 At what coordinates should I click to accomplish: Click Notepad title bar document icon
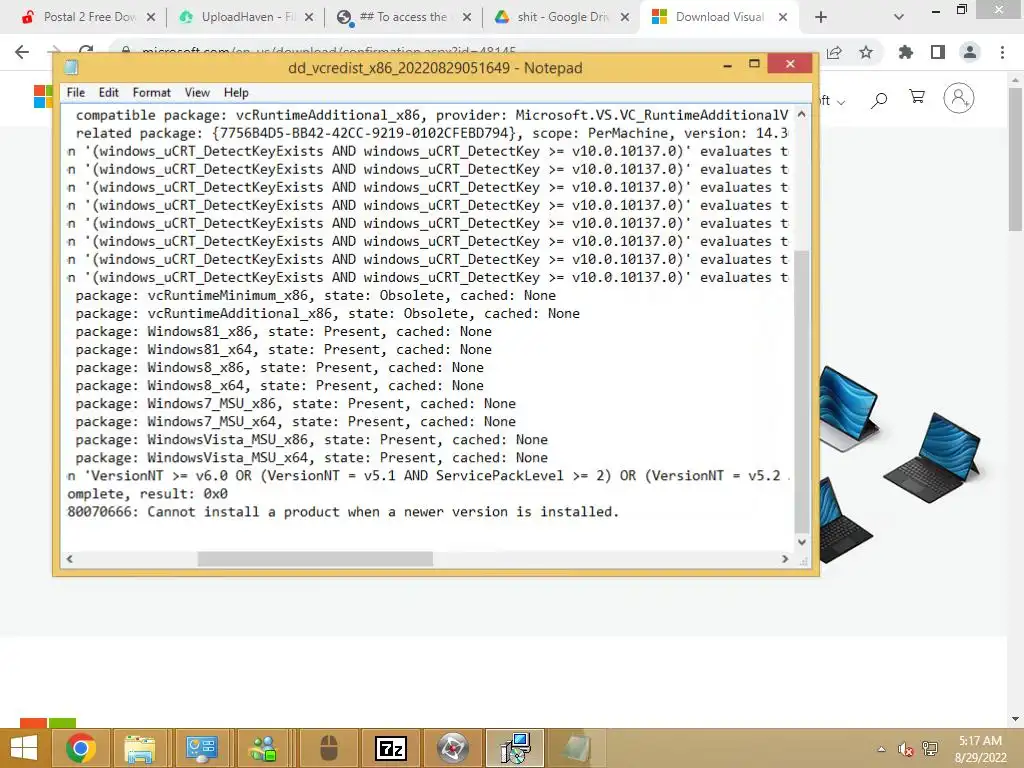71,67
